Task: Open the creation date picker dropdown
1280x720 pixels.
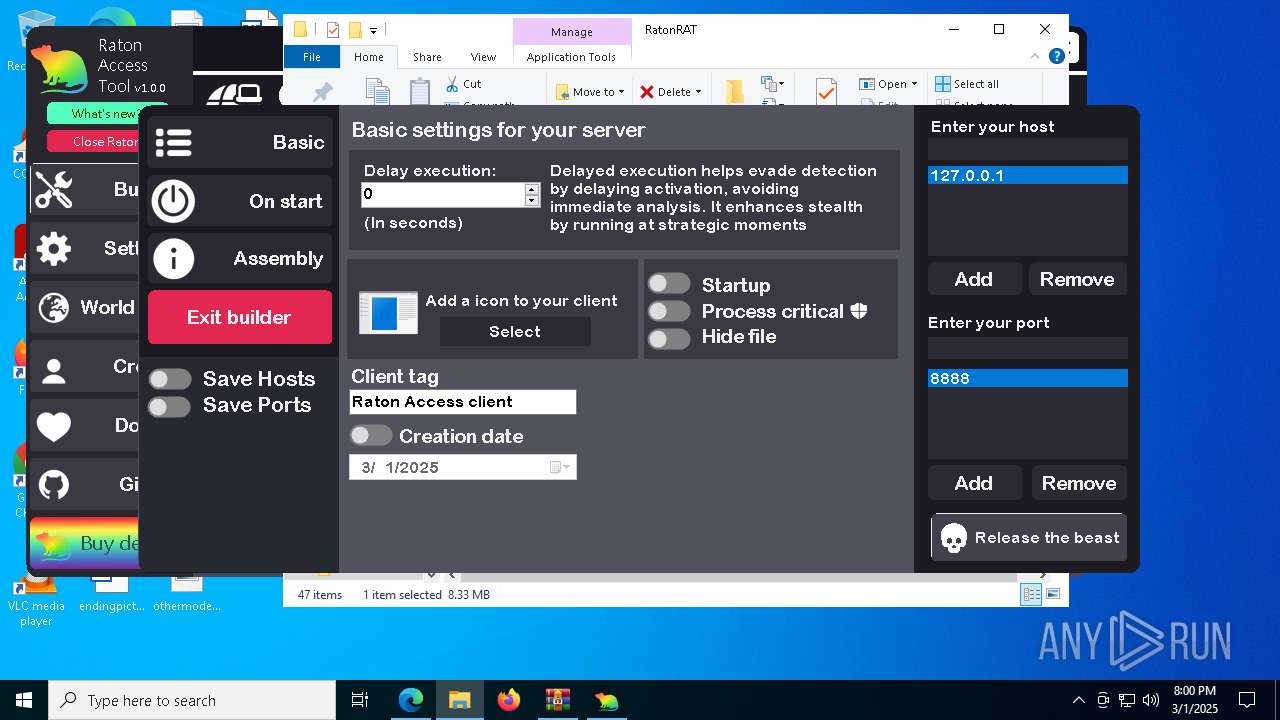Action: click(x=561, y=467)
